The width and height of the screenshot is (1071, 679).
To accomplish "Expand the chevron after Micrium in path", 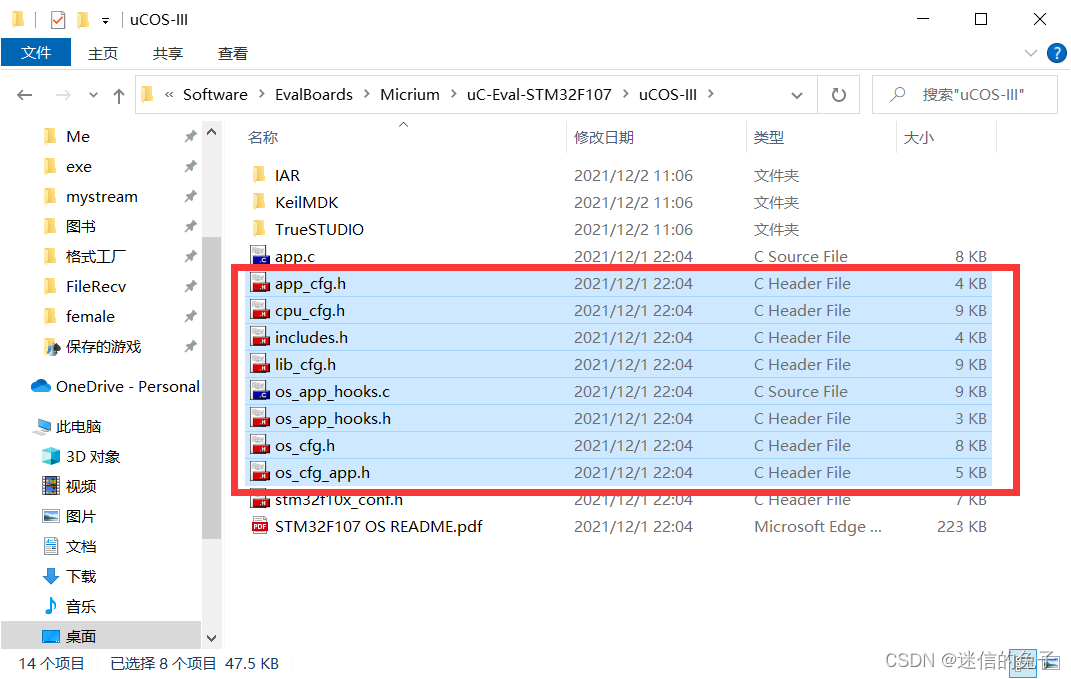I will pos(454,94).
